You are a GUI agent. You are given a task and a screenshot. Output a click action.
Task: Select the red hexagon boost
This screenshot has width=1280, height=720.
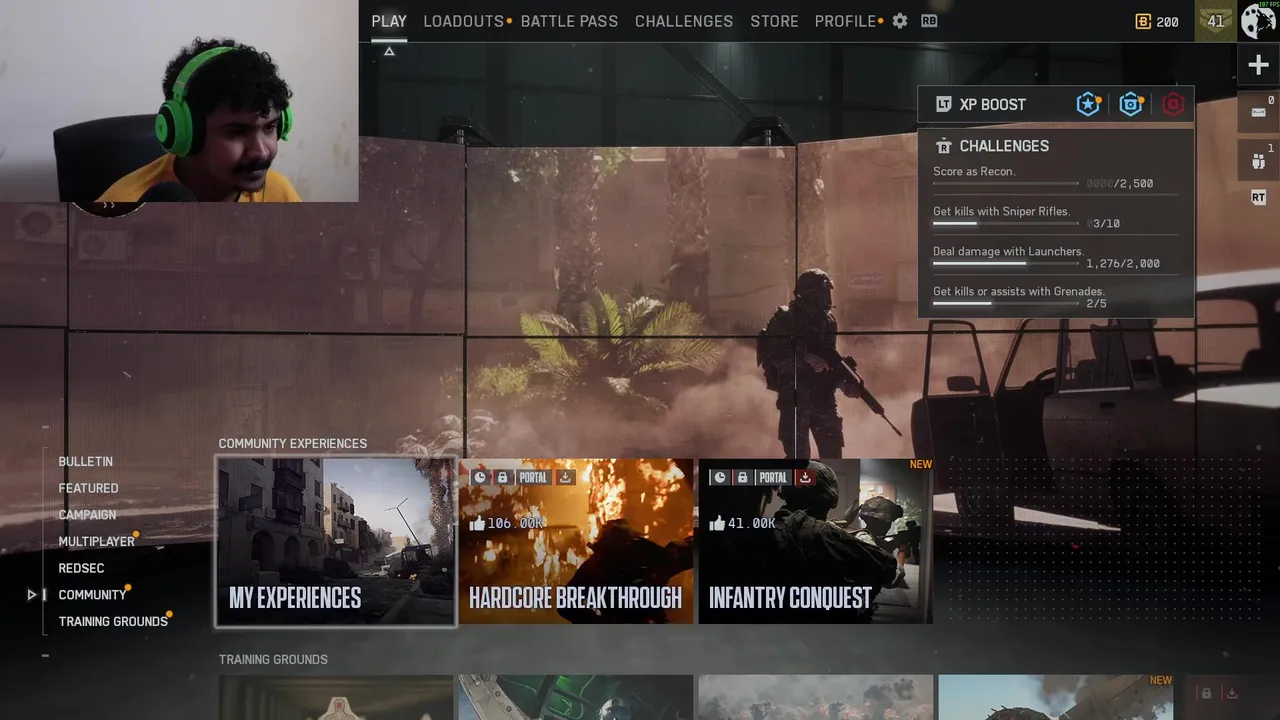pyautogui.click(x=1173, y=104)
